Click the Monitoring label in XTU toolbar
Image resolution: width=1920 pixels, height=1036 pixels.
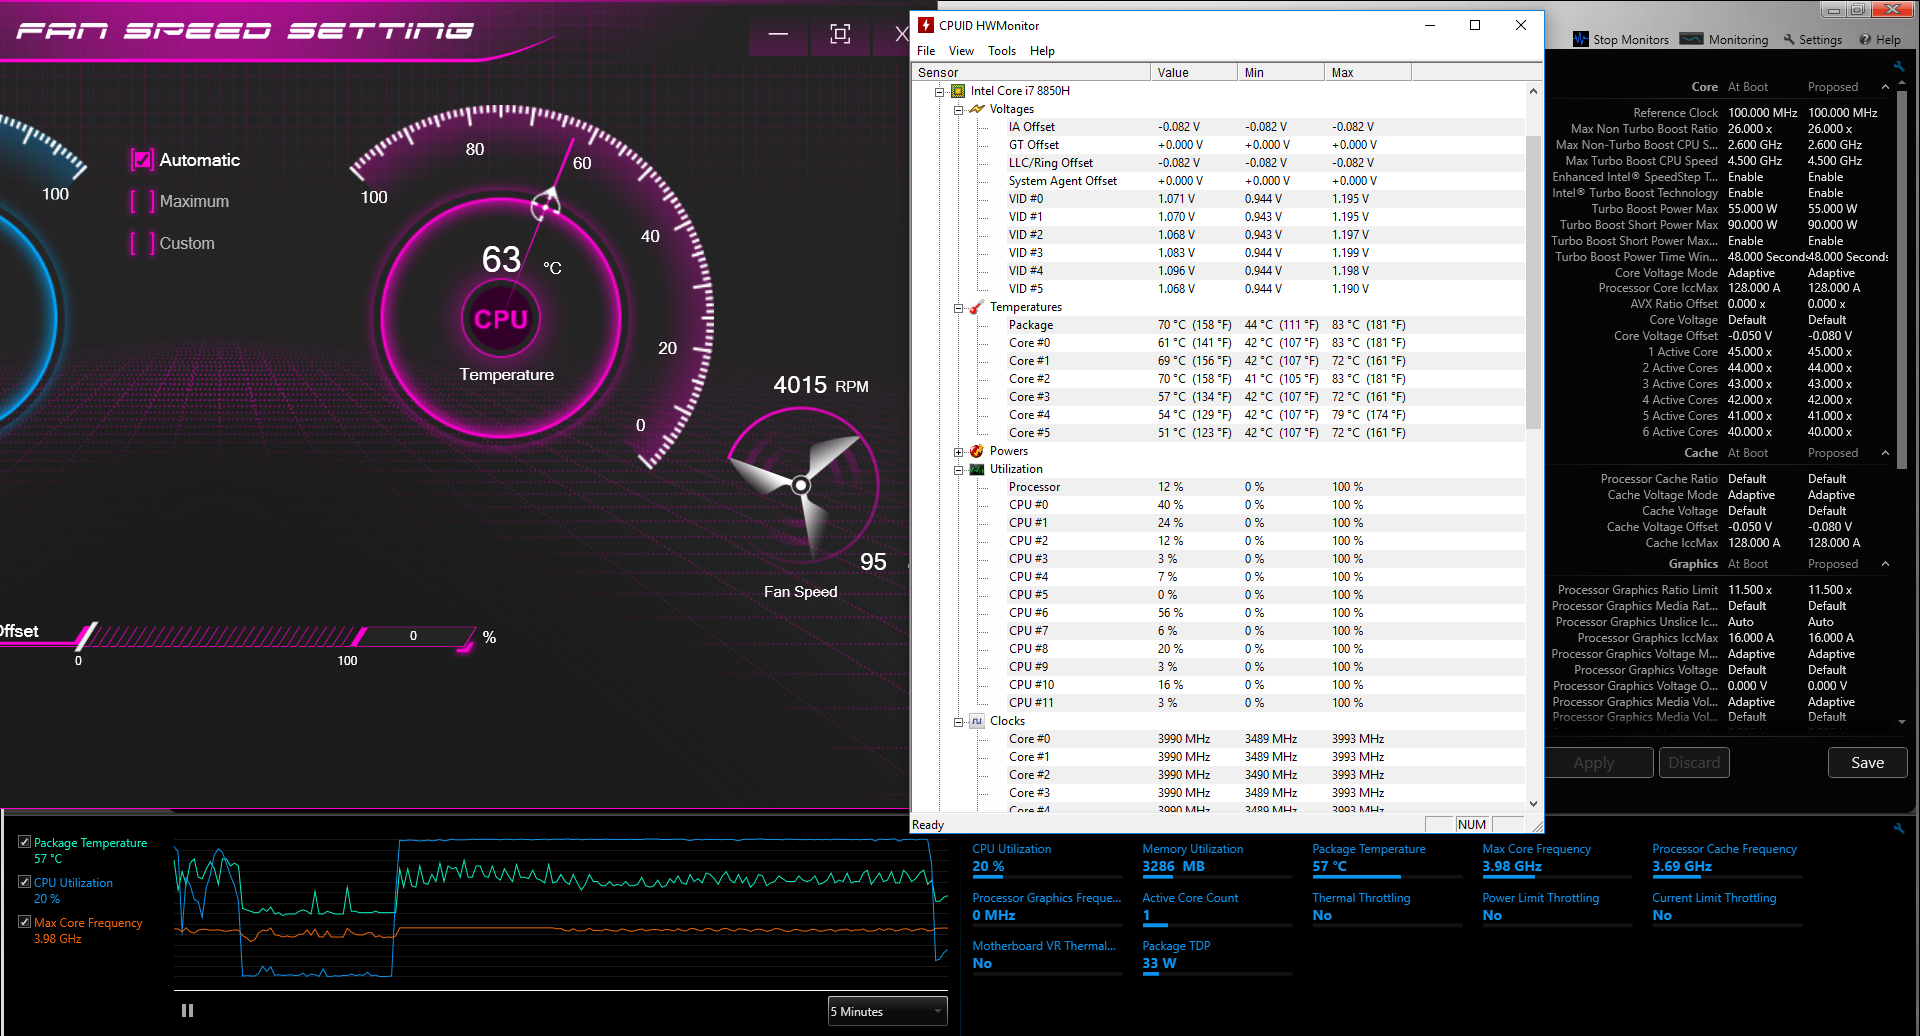[1738, 40]
